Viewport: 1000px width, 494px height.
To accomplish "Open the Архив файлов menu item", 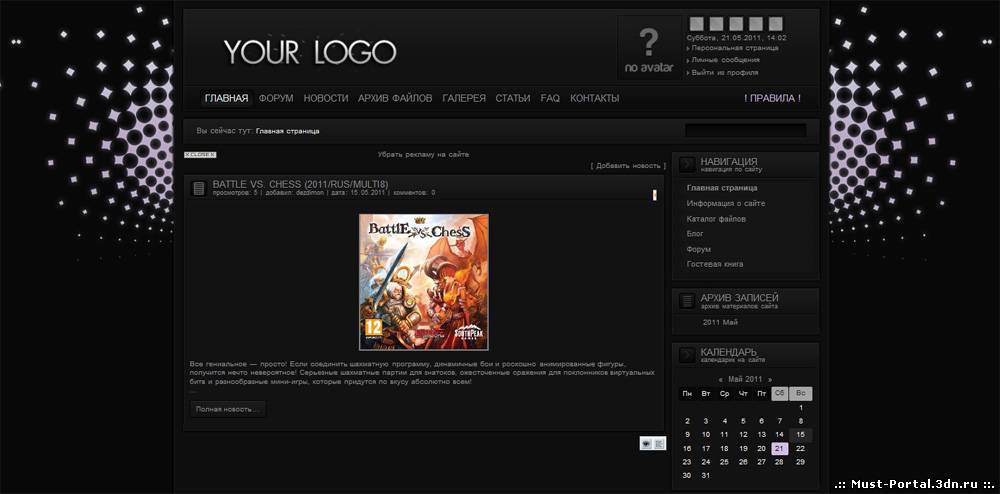I will click(x=395, y=98).
